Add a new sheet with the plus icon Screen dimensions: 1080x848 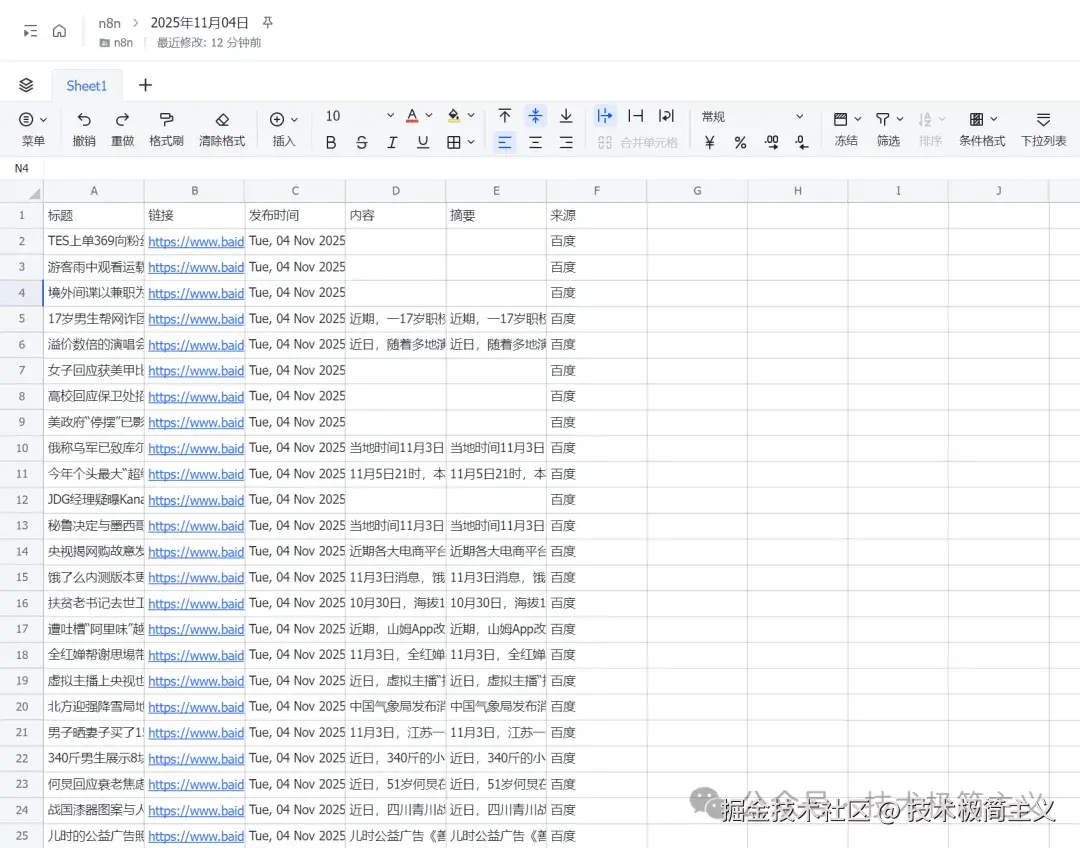pos(145,85)
